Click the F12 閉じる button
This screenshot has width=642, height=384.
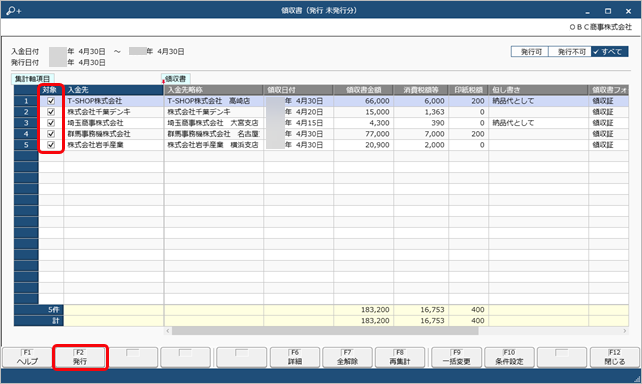pos(615,357)
